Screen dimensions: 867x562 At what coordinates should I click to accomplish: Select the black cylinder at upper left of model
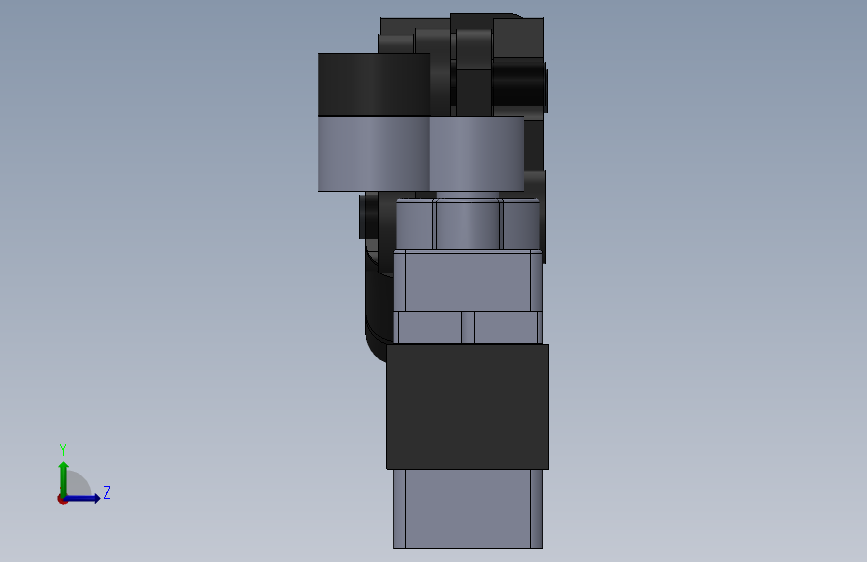click(374, 85)
